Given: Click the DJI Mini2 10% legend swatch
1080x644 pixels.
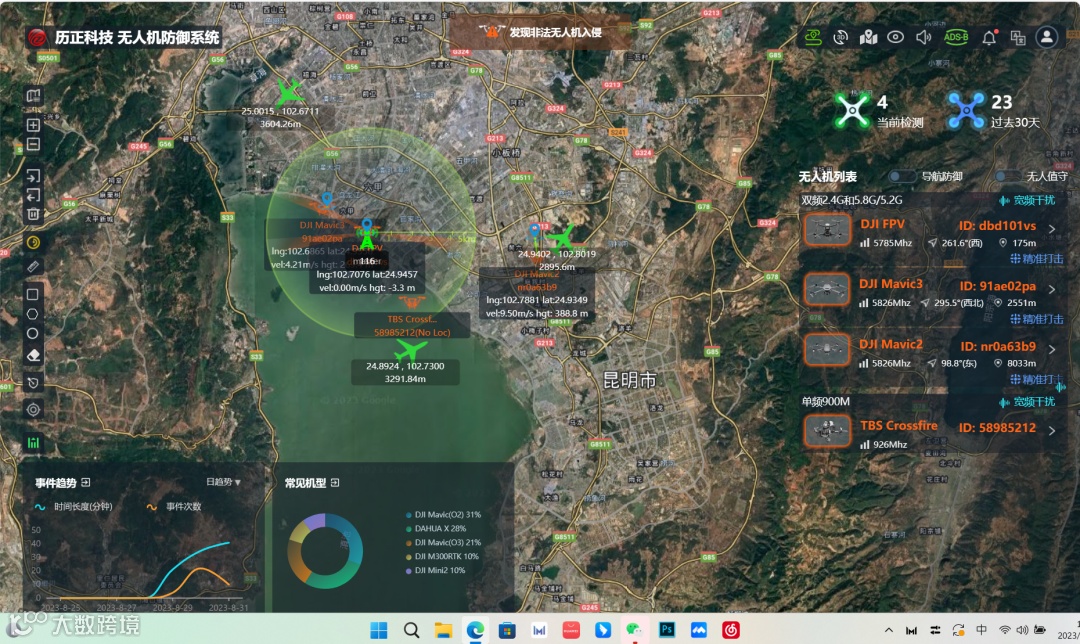Looking at the screenshot, I should 409,570.
